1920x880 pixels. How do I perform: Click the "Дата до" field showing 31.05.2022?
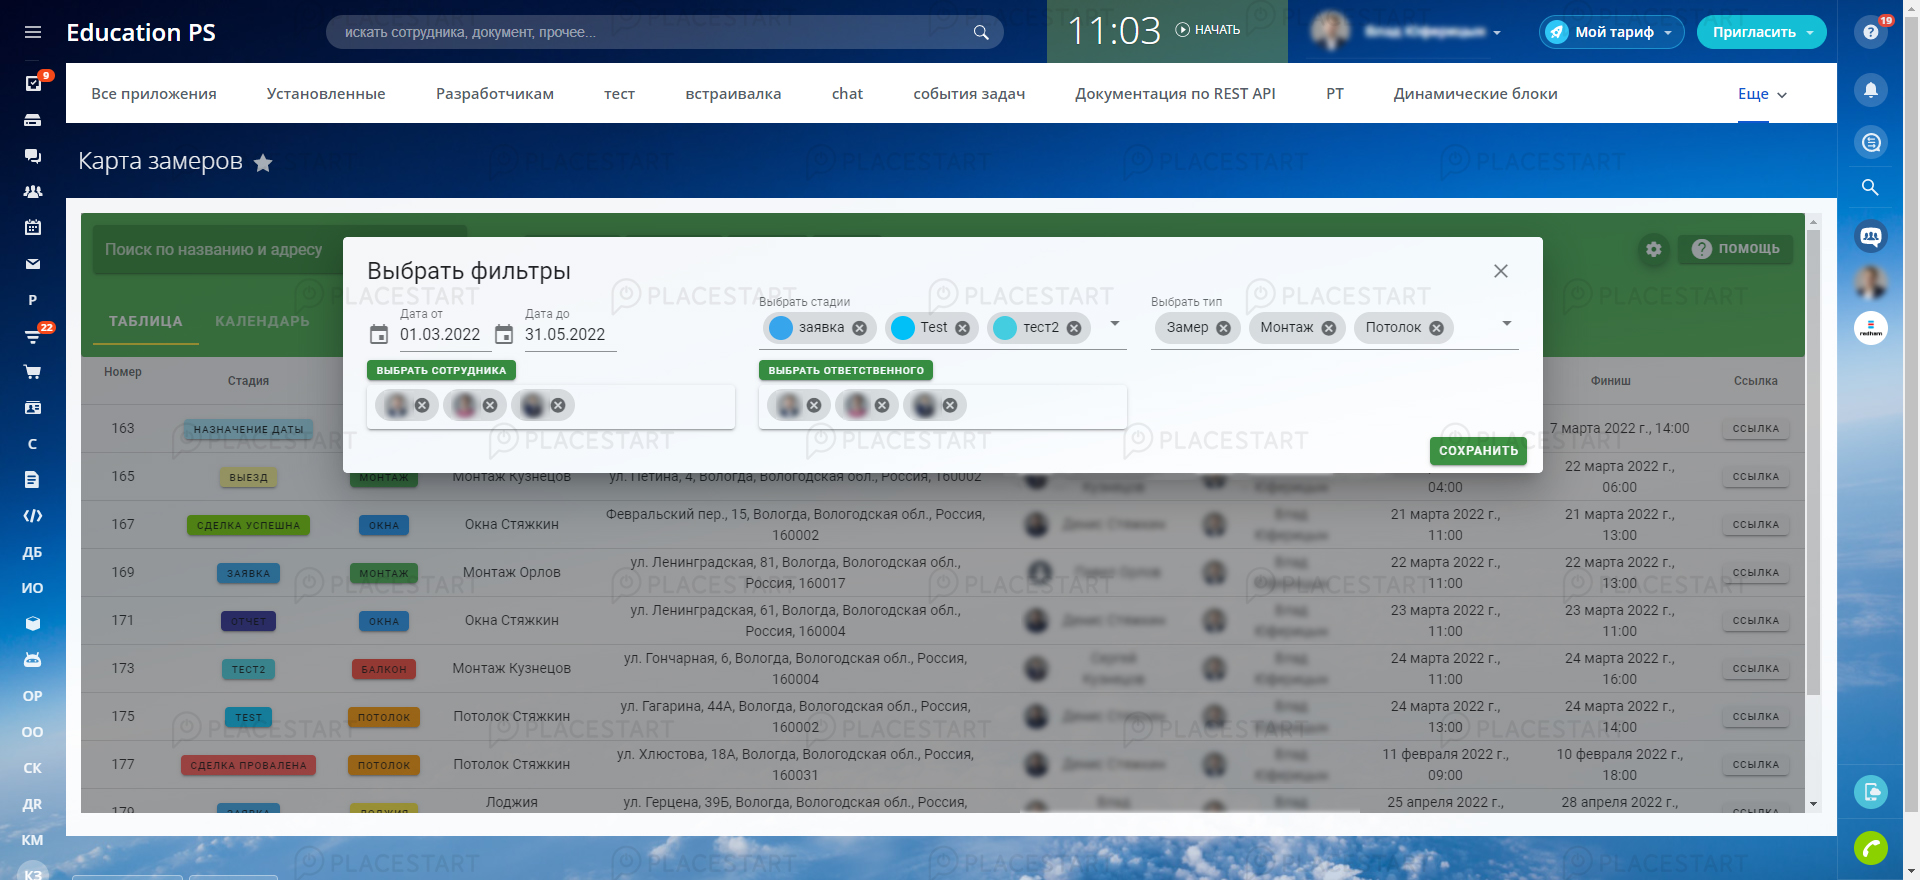pyautogui.click(x=566, y=335)
